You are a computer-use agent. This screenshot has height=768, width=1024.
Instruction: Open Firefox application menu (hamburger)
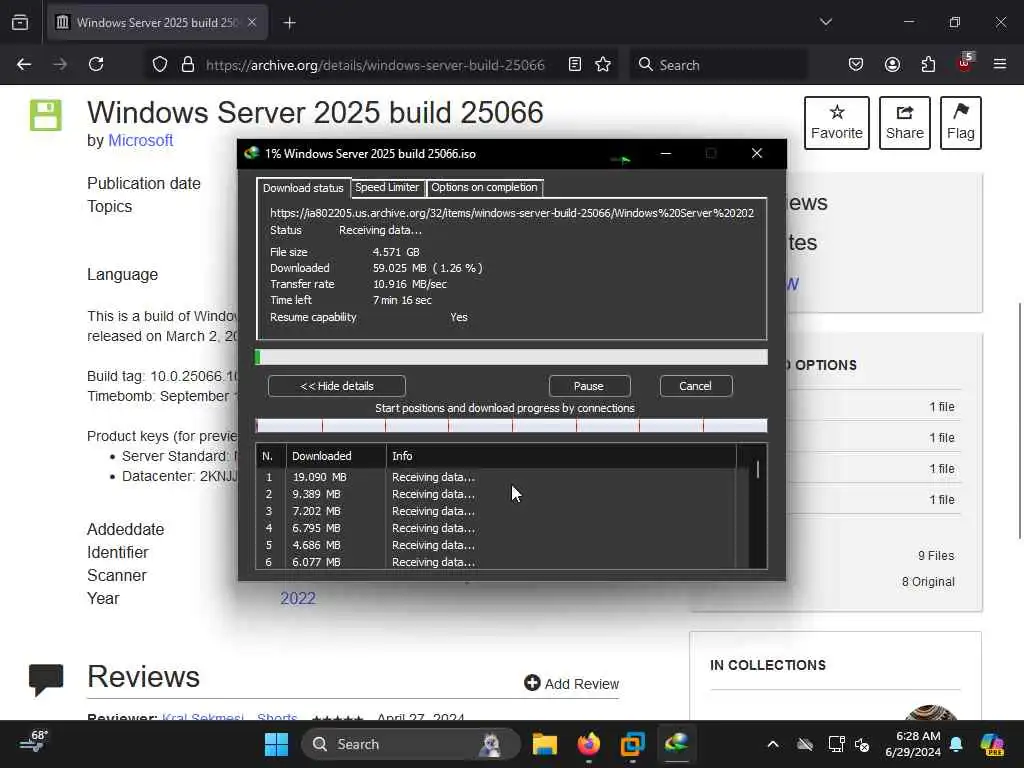(1000, 65)
